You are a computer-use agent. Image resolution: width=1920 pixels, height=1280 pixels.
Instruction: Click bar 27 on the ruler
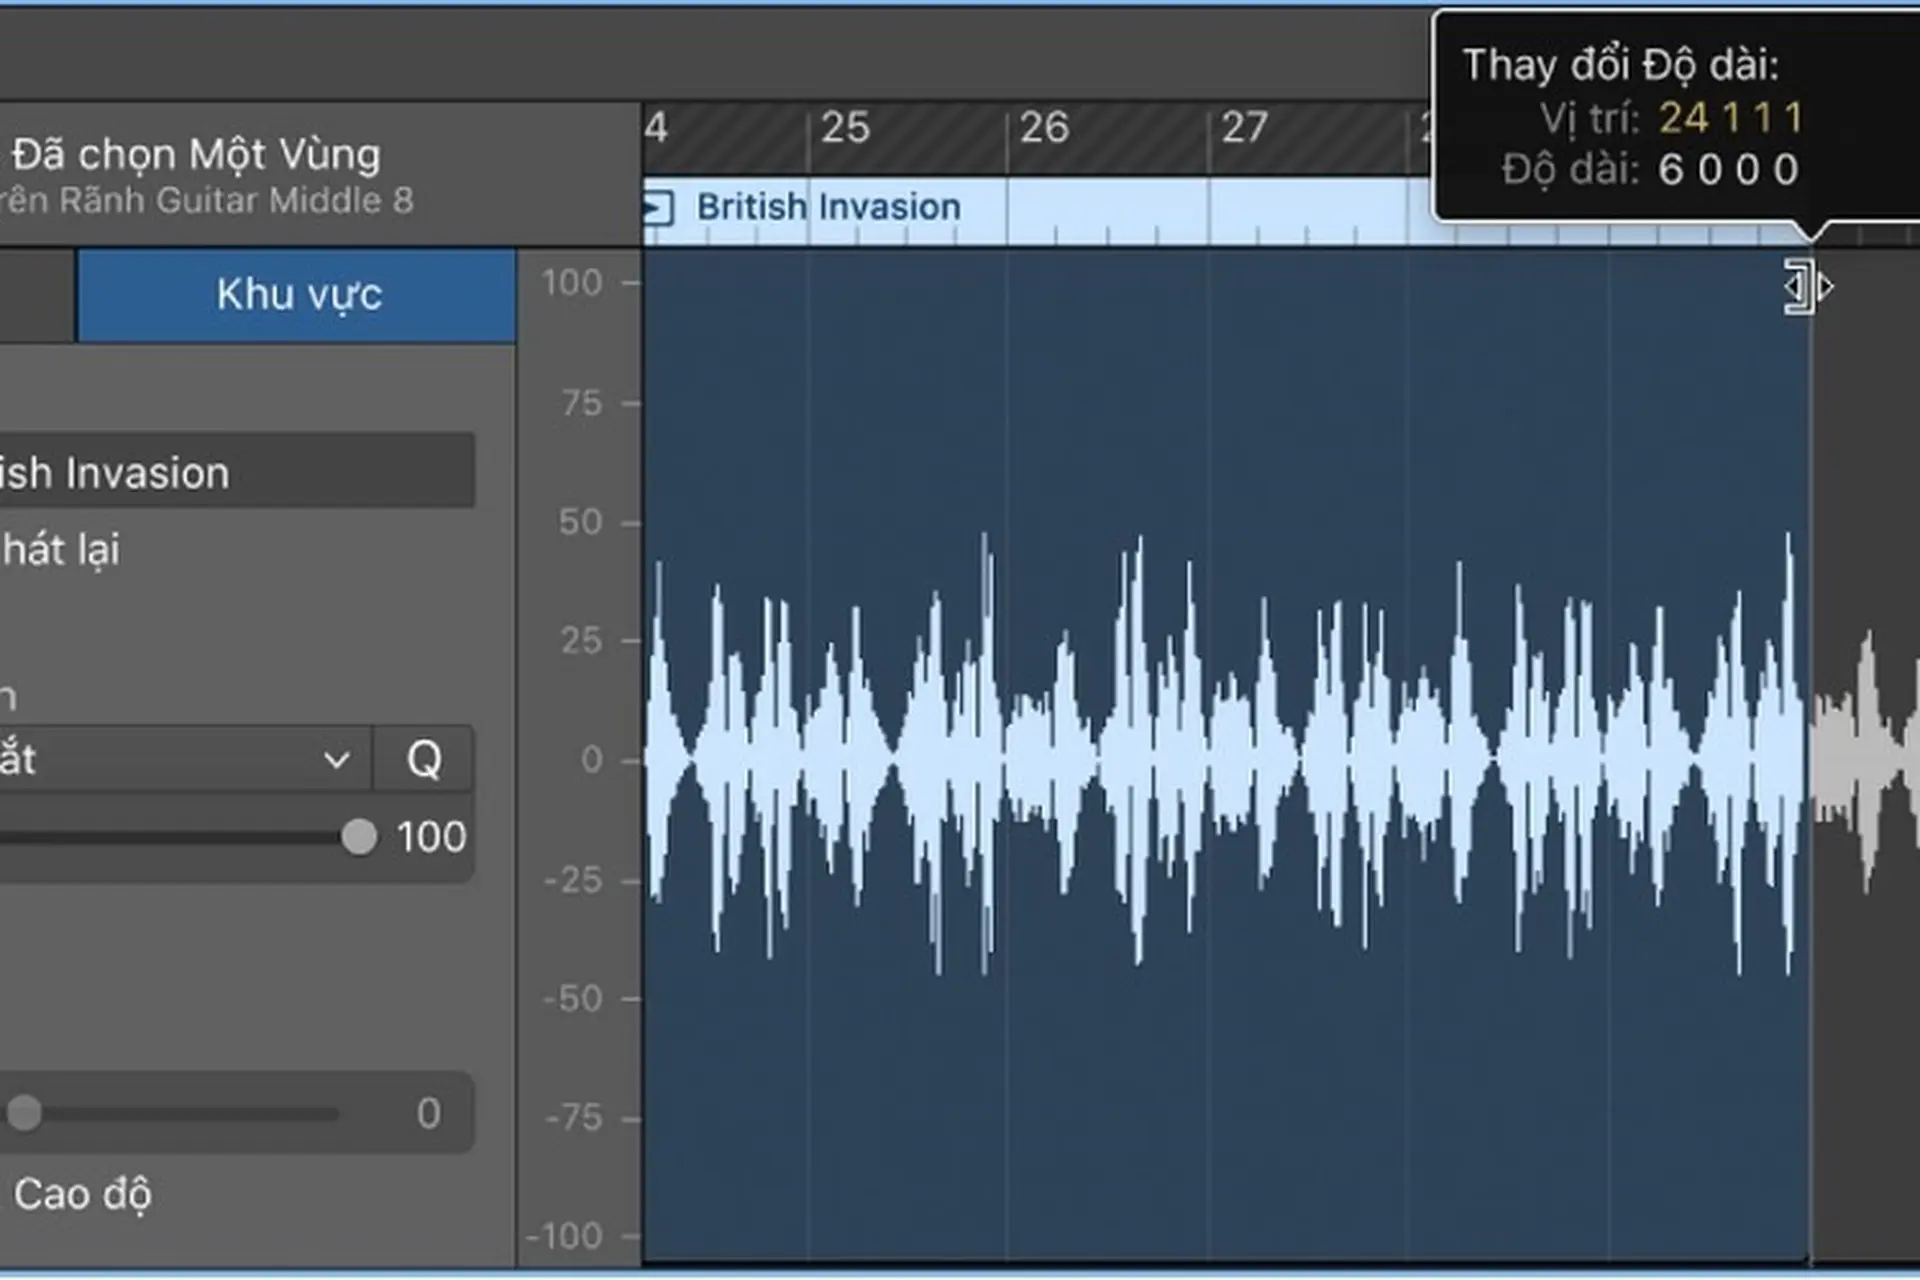pos(1244,128)
